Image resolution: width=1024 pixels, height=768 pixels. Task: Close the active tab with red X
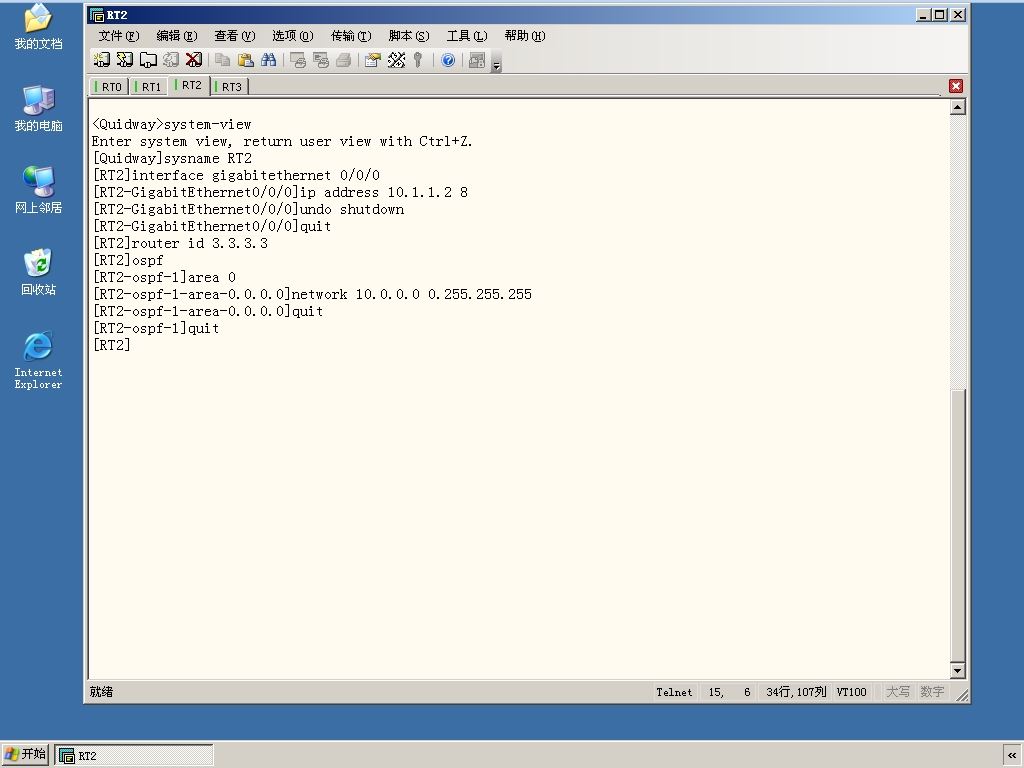tap(956, 86)
